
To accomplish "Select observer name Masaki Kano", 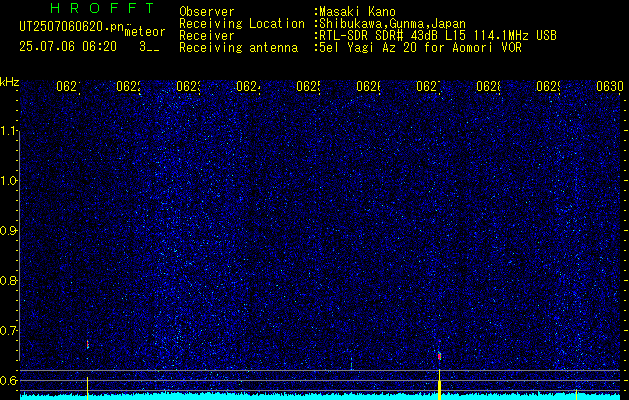I will 357,12.
